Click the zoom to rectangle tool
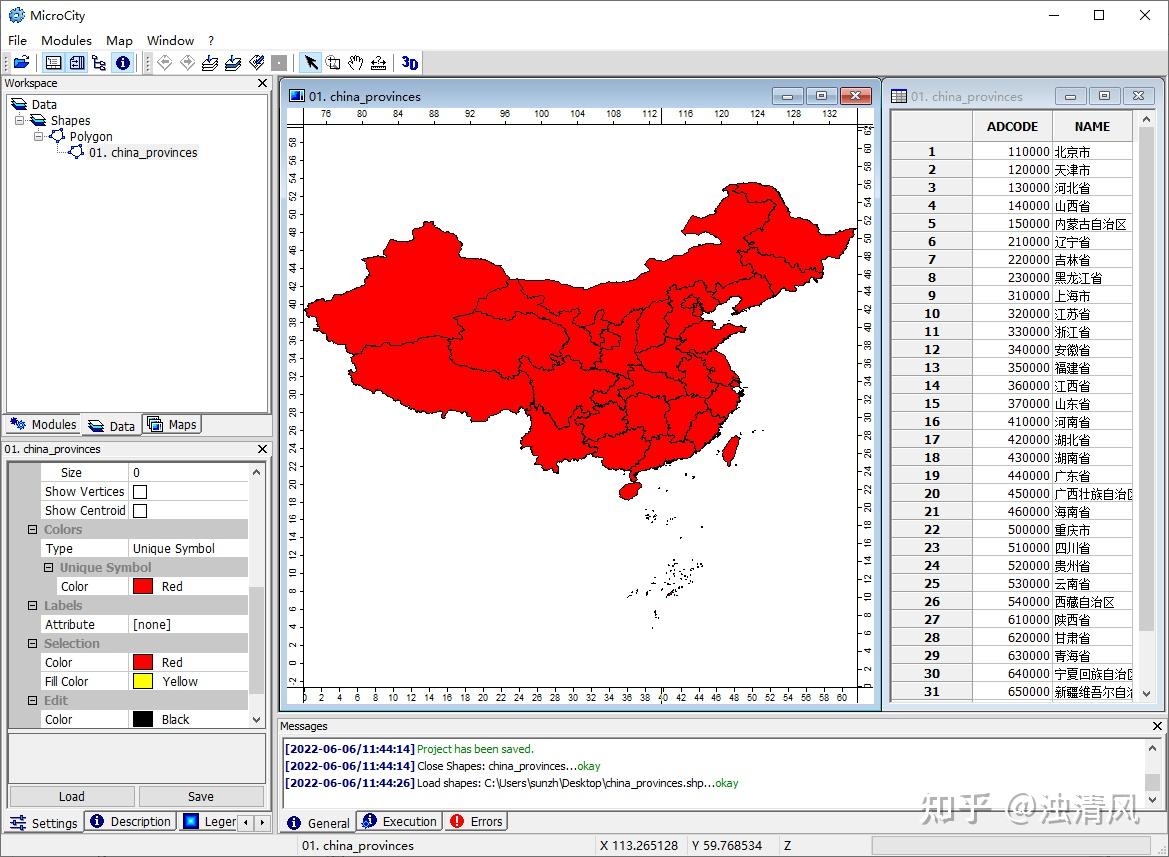Image resolution: width=1169 pixels, height=857 pixels. (333, 63)
